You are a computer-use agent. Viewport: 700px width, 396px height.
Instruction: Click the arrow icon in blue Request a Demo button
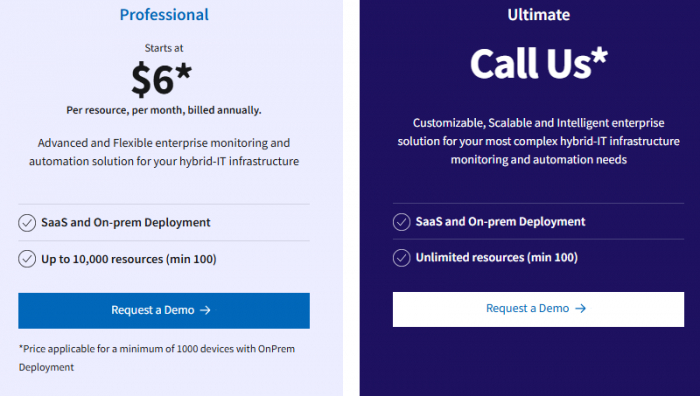205,310
